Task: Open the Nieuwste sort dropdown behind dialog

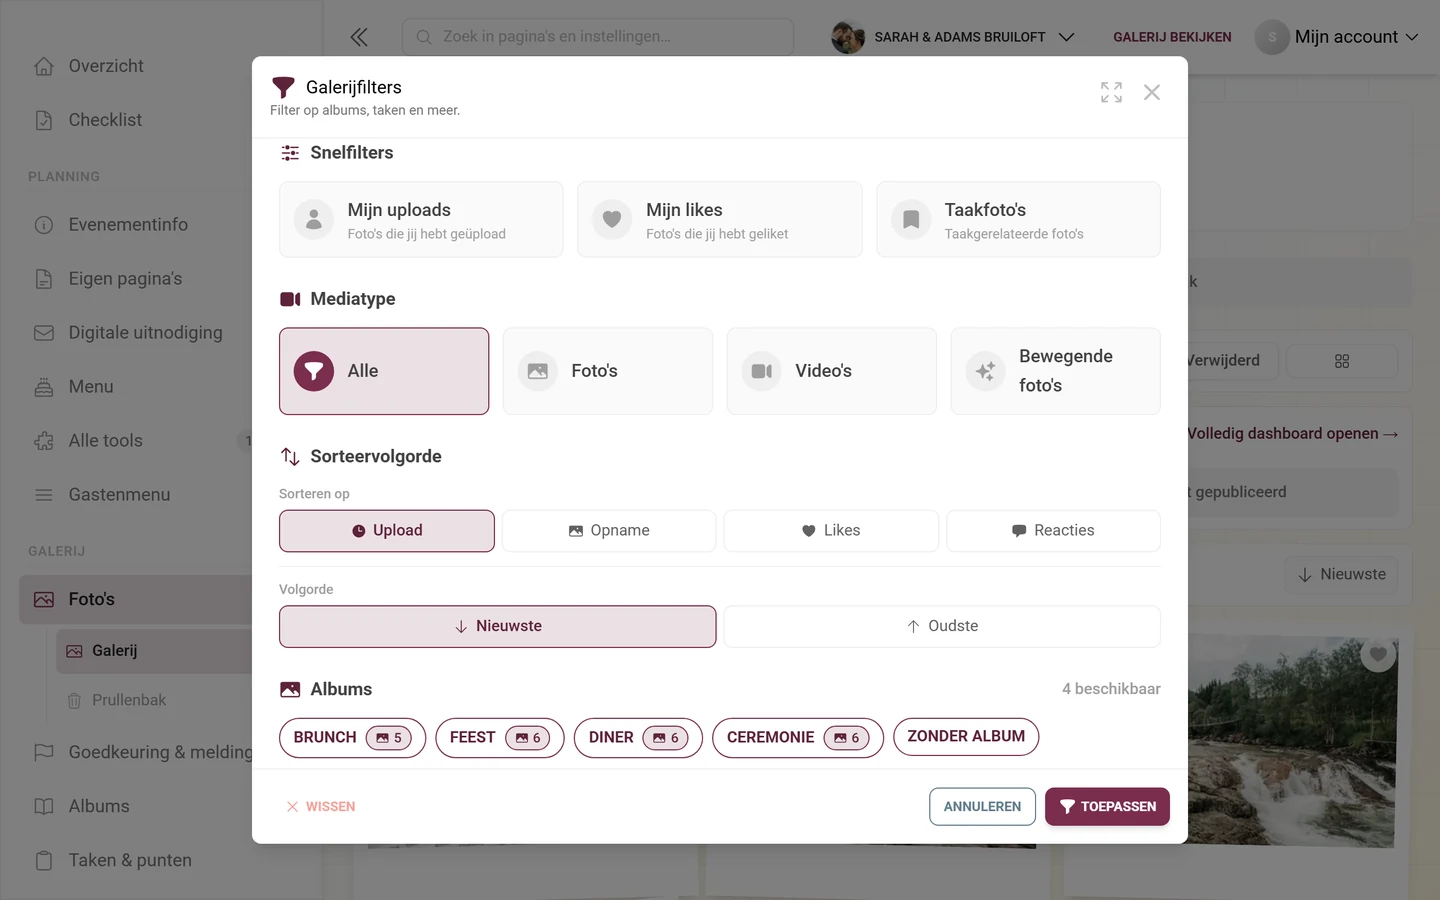Action: click(1342, 575)
